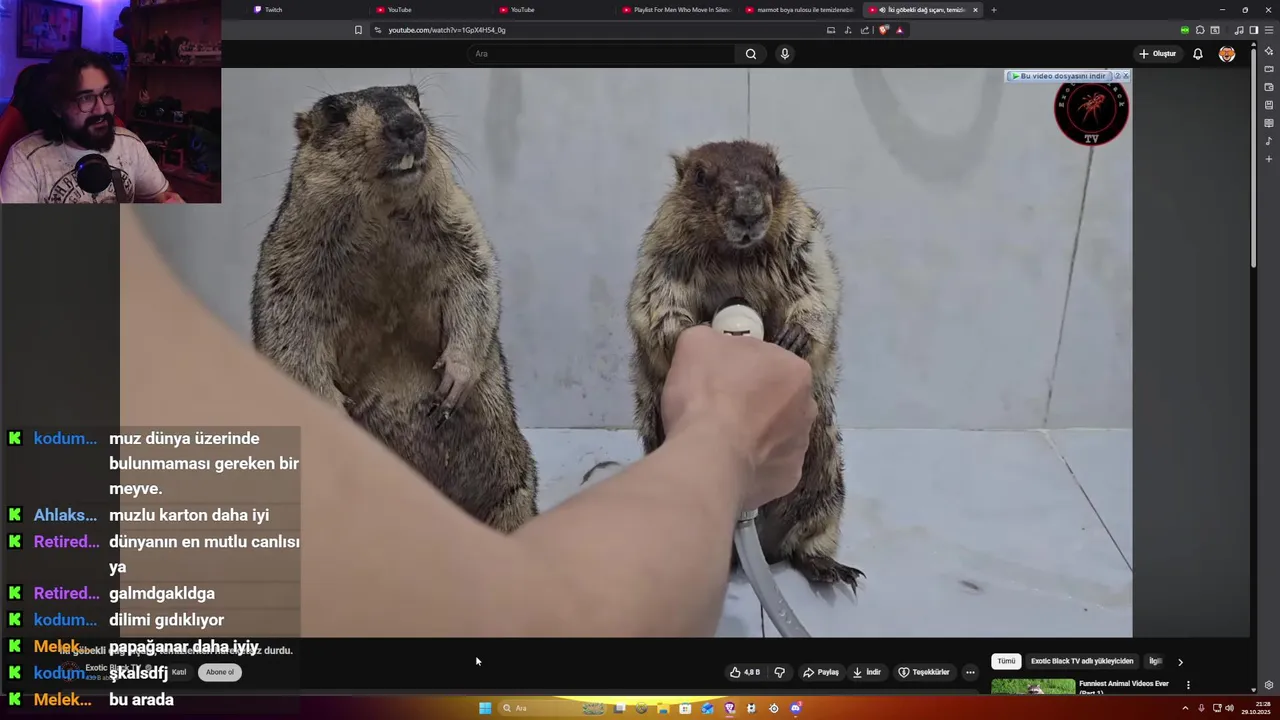Open a new browser tab with plus
Screen dimensions: 1280x720
click(993, 10)
